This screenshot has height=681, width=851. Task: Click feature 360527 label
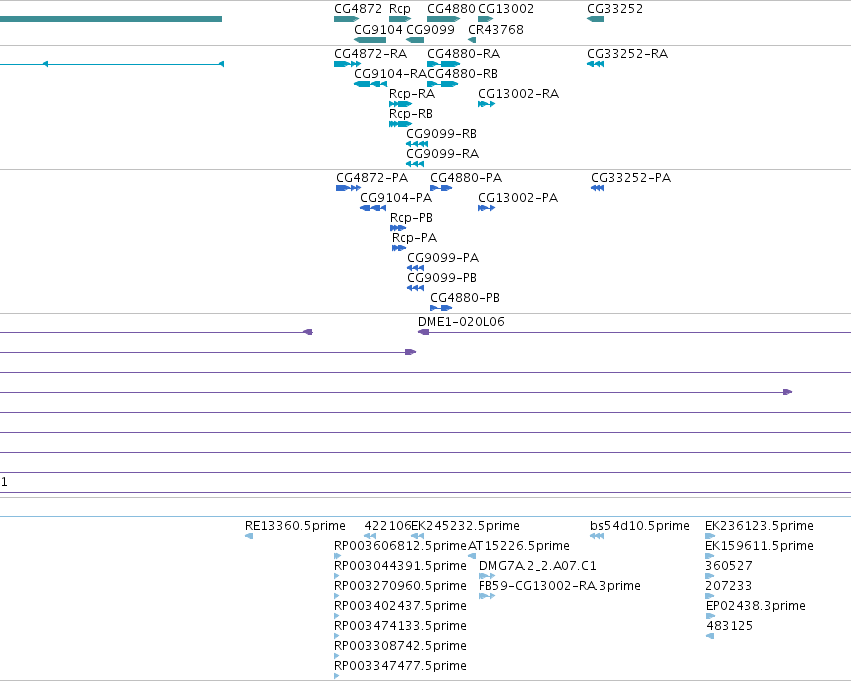pyautogui.click(x=729, y=566)
